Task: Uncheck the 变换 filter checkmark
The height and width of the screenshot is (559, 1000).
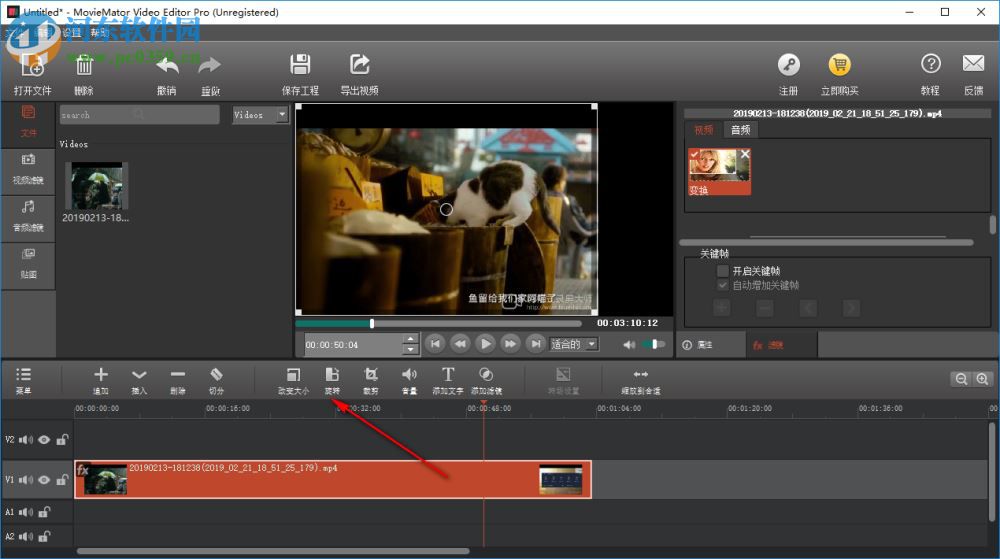Action: pyautogui.click(x=695, y=154)
